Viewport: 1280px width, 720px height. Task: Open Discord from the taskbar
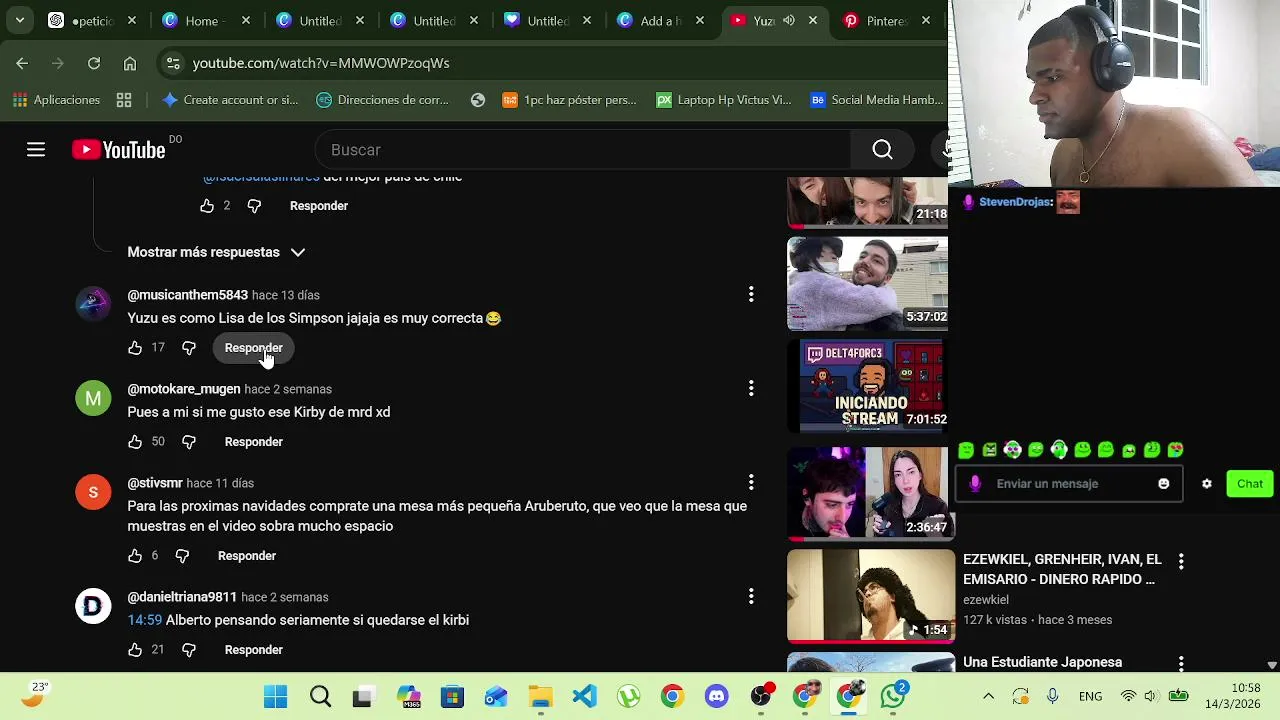716,696
